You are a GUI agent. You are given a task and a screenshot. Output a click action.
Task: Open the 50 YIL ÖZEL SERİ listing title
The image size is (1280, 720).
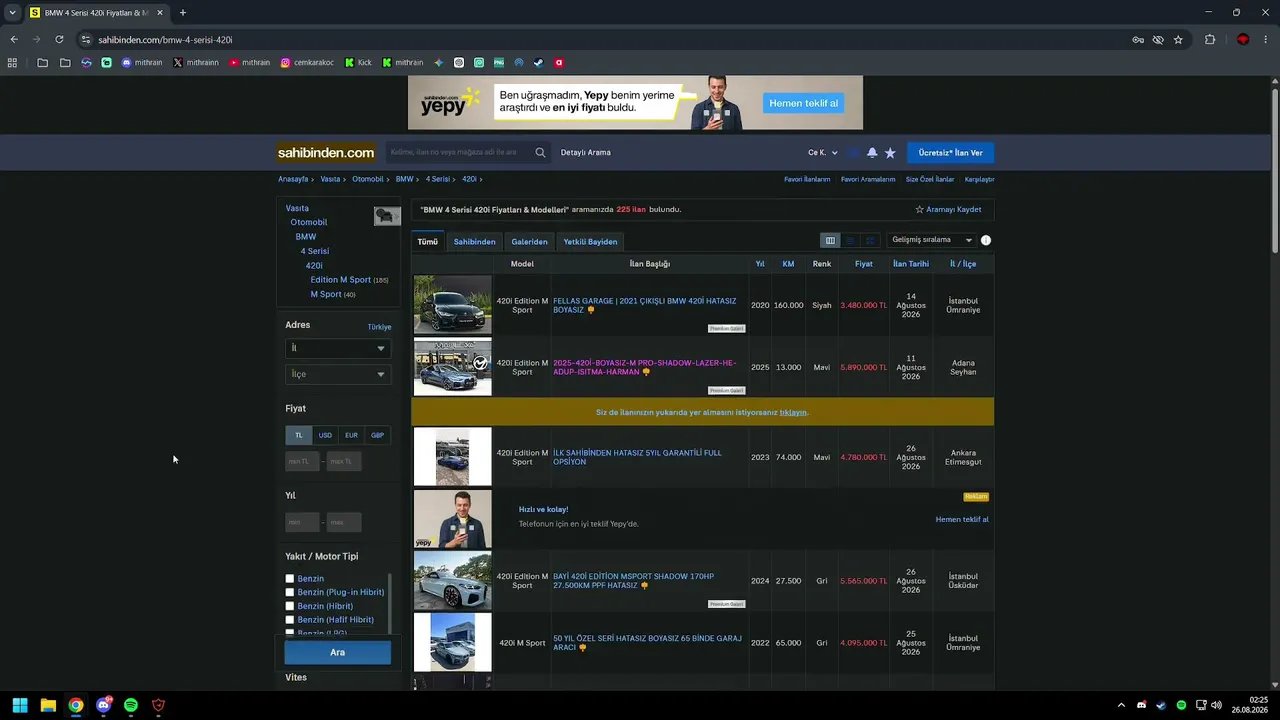click(647, 643)
